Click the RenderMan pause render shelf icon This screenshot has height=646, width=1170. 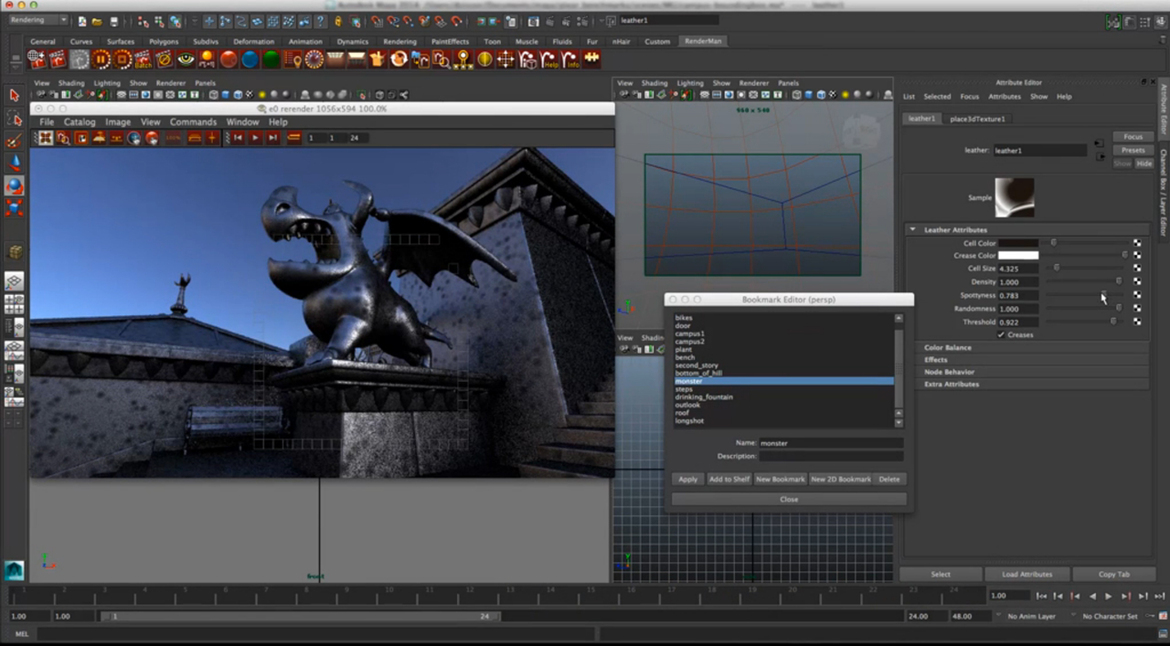[101, 59]
